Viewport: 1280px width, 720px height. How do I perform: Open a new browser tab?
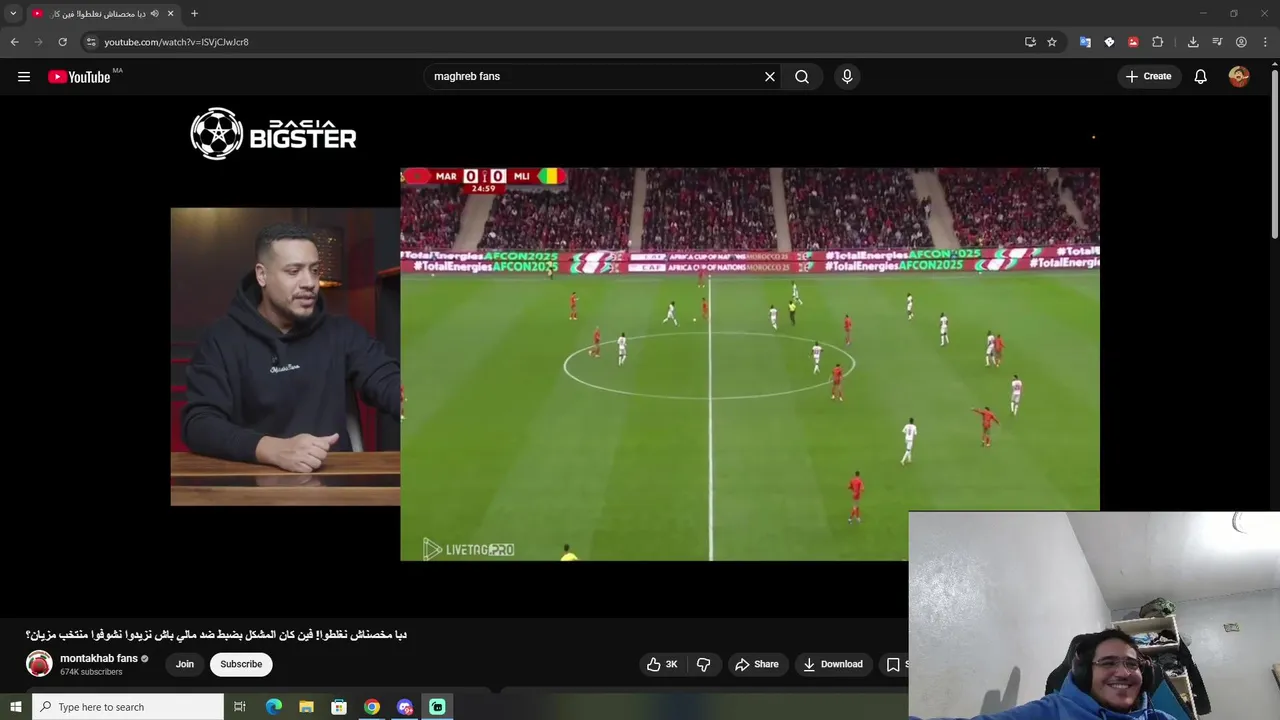pos(194,14)
